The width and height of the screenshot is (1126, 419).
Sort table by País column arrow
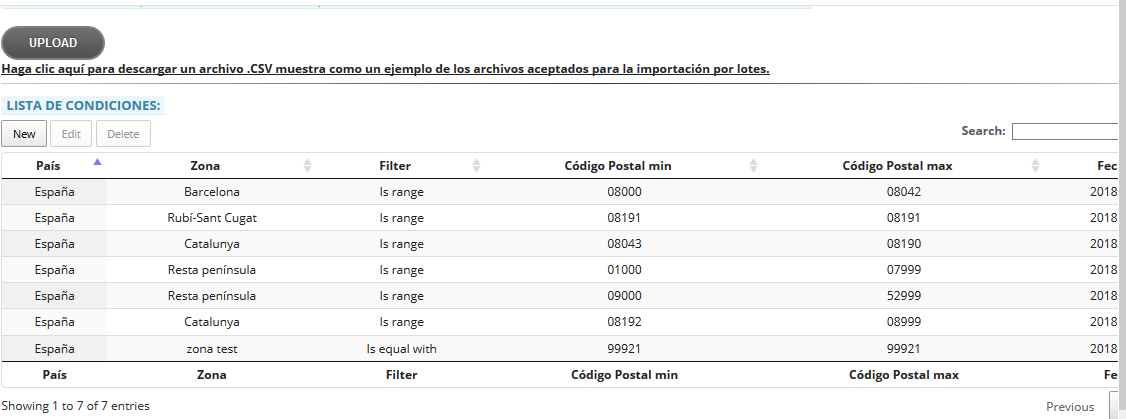pos(97,163)
